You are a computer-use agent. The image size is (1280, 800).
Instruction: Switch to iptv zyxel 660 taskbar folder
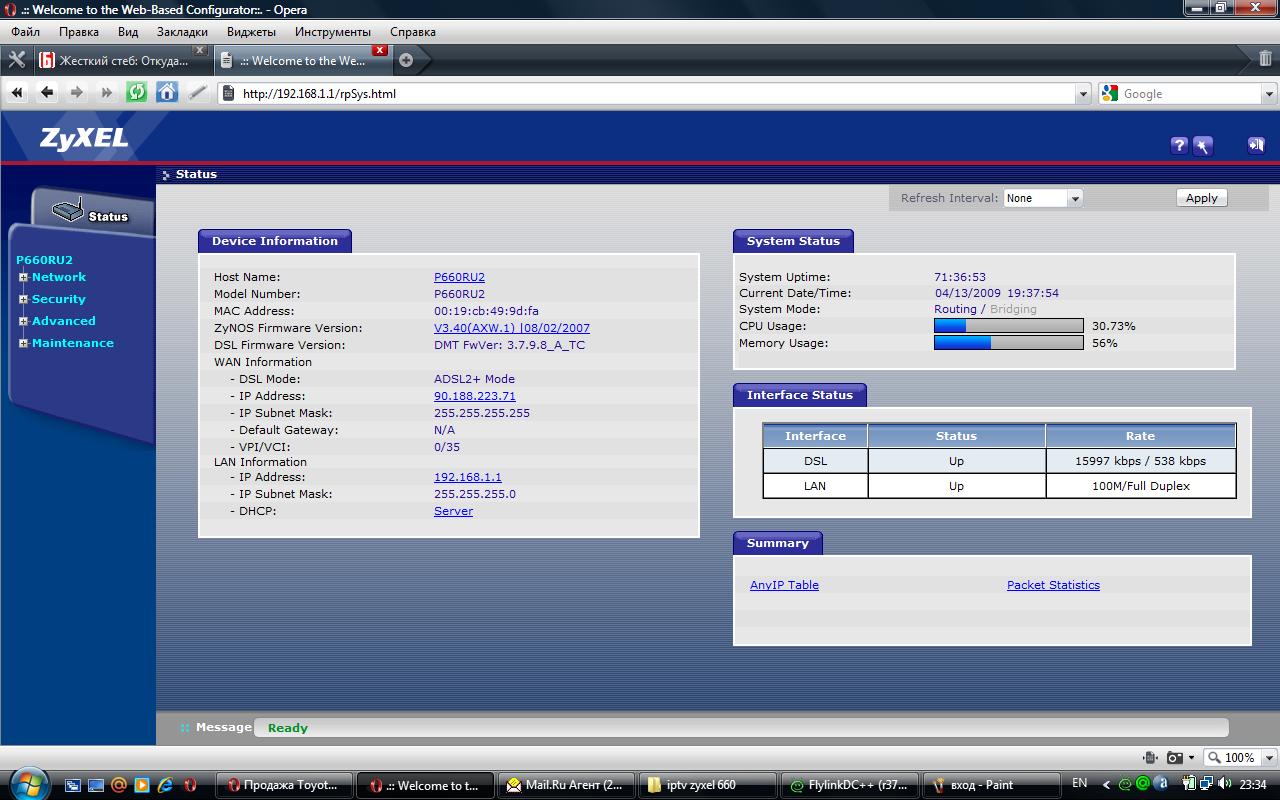[x=709, y=785]
